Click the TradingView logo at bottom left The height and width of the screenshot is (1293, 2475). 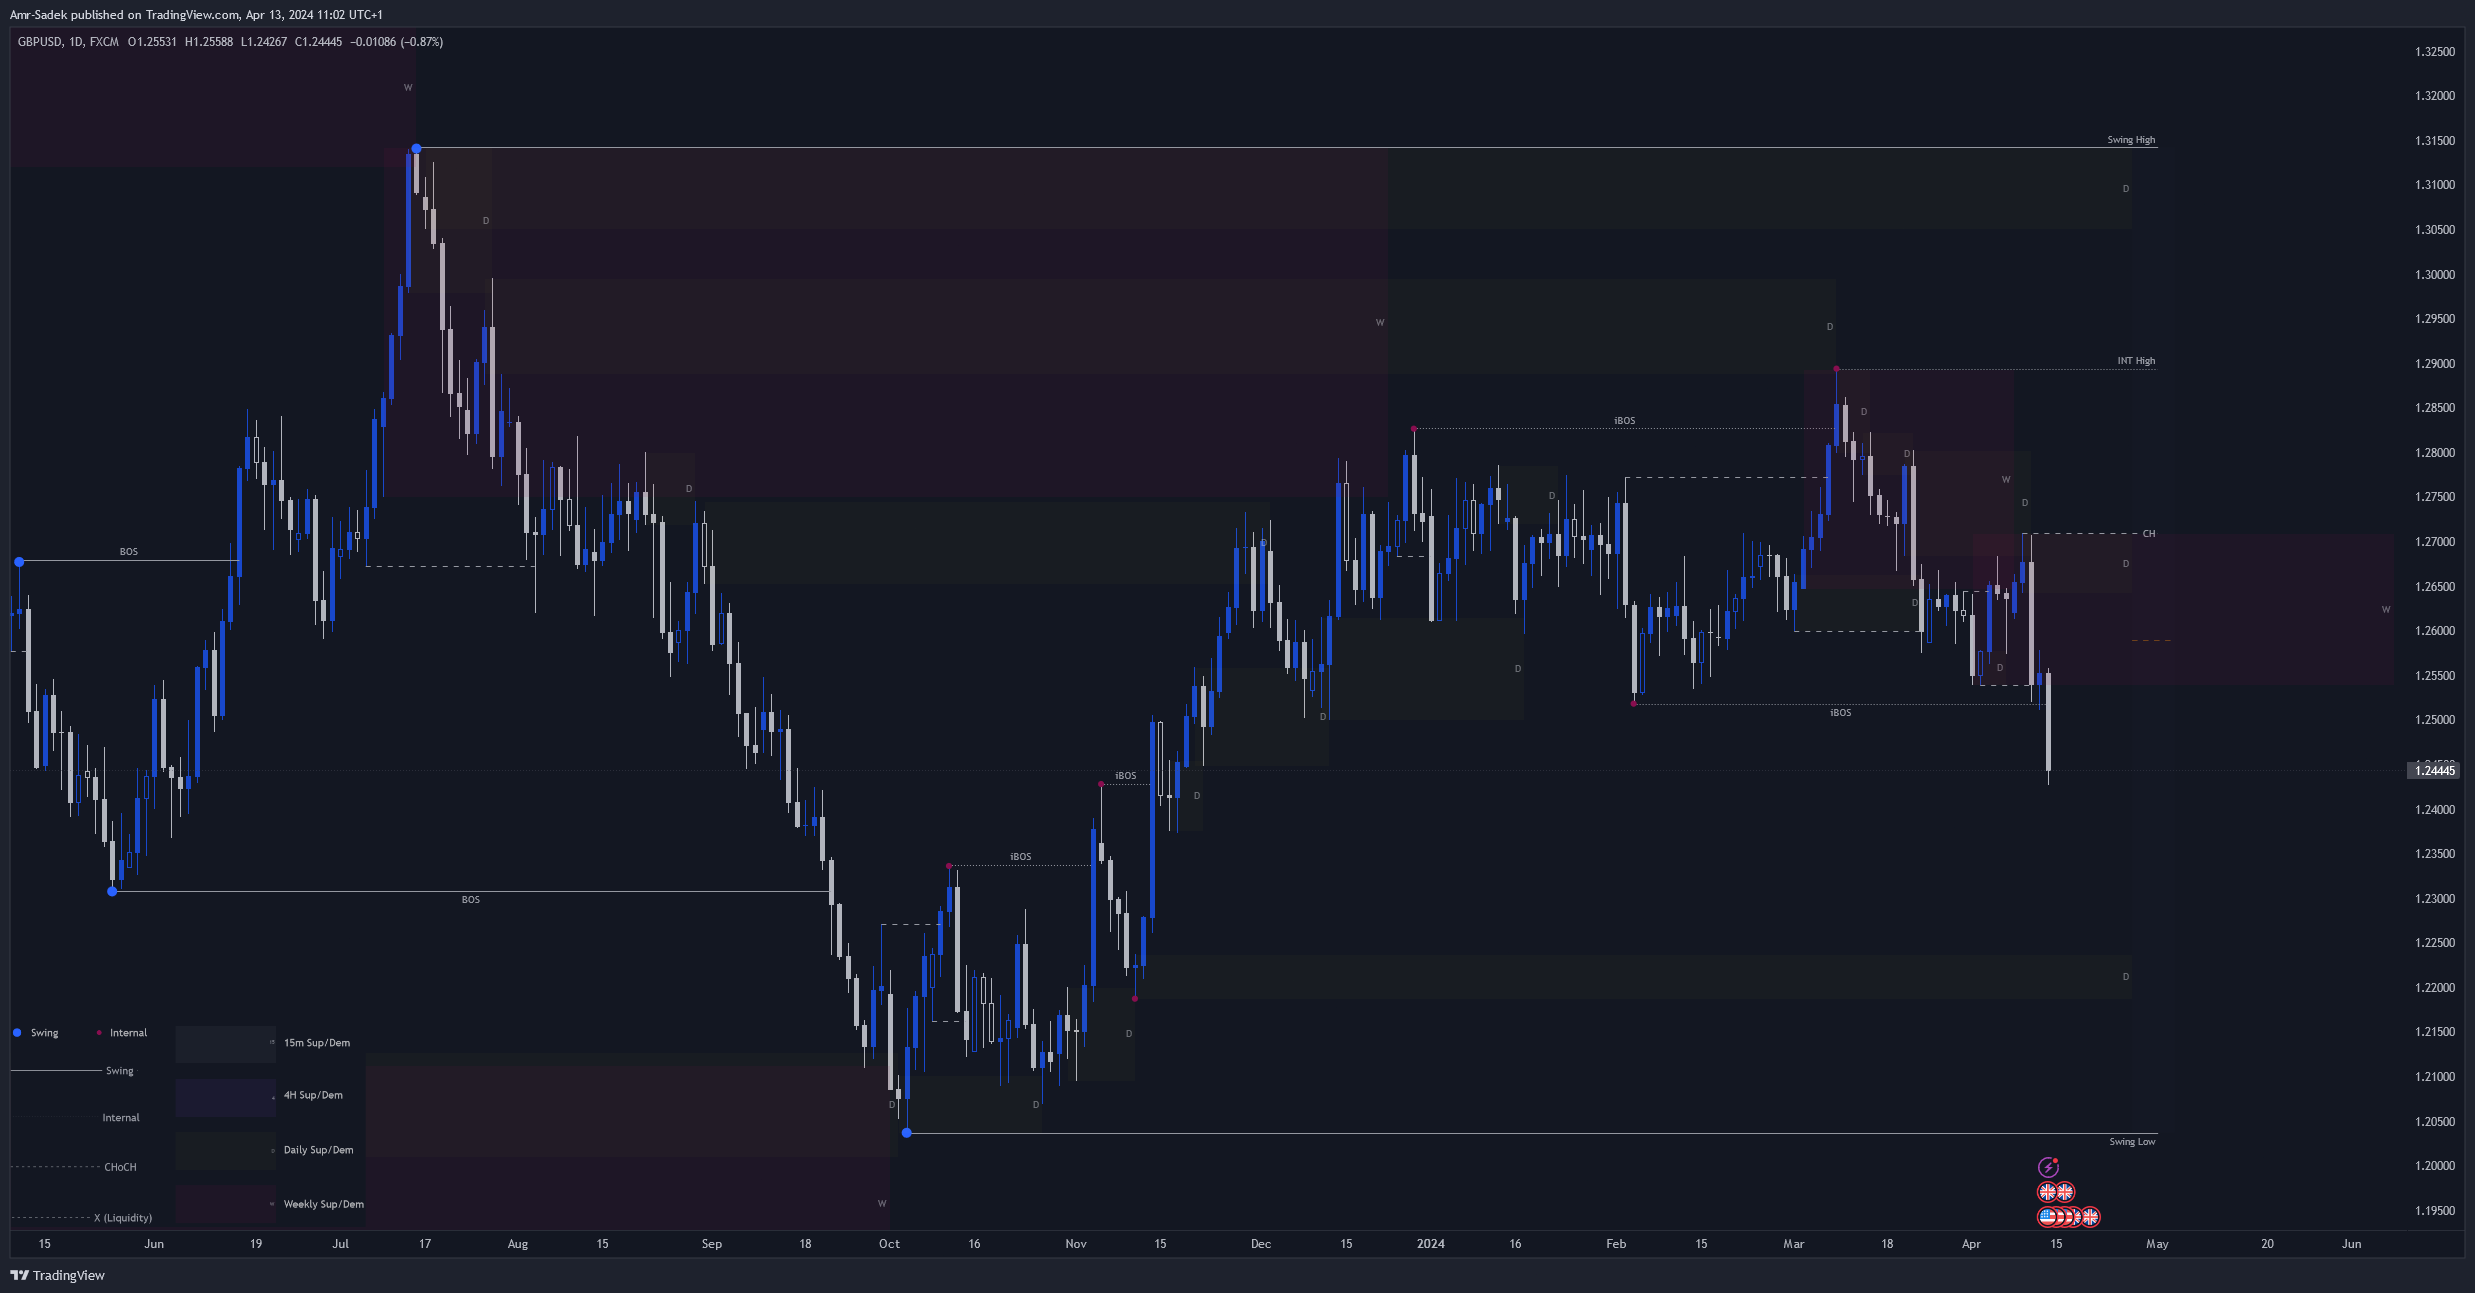coord(19,1275)
